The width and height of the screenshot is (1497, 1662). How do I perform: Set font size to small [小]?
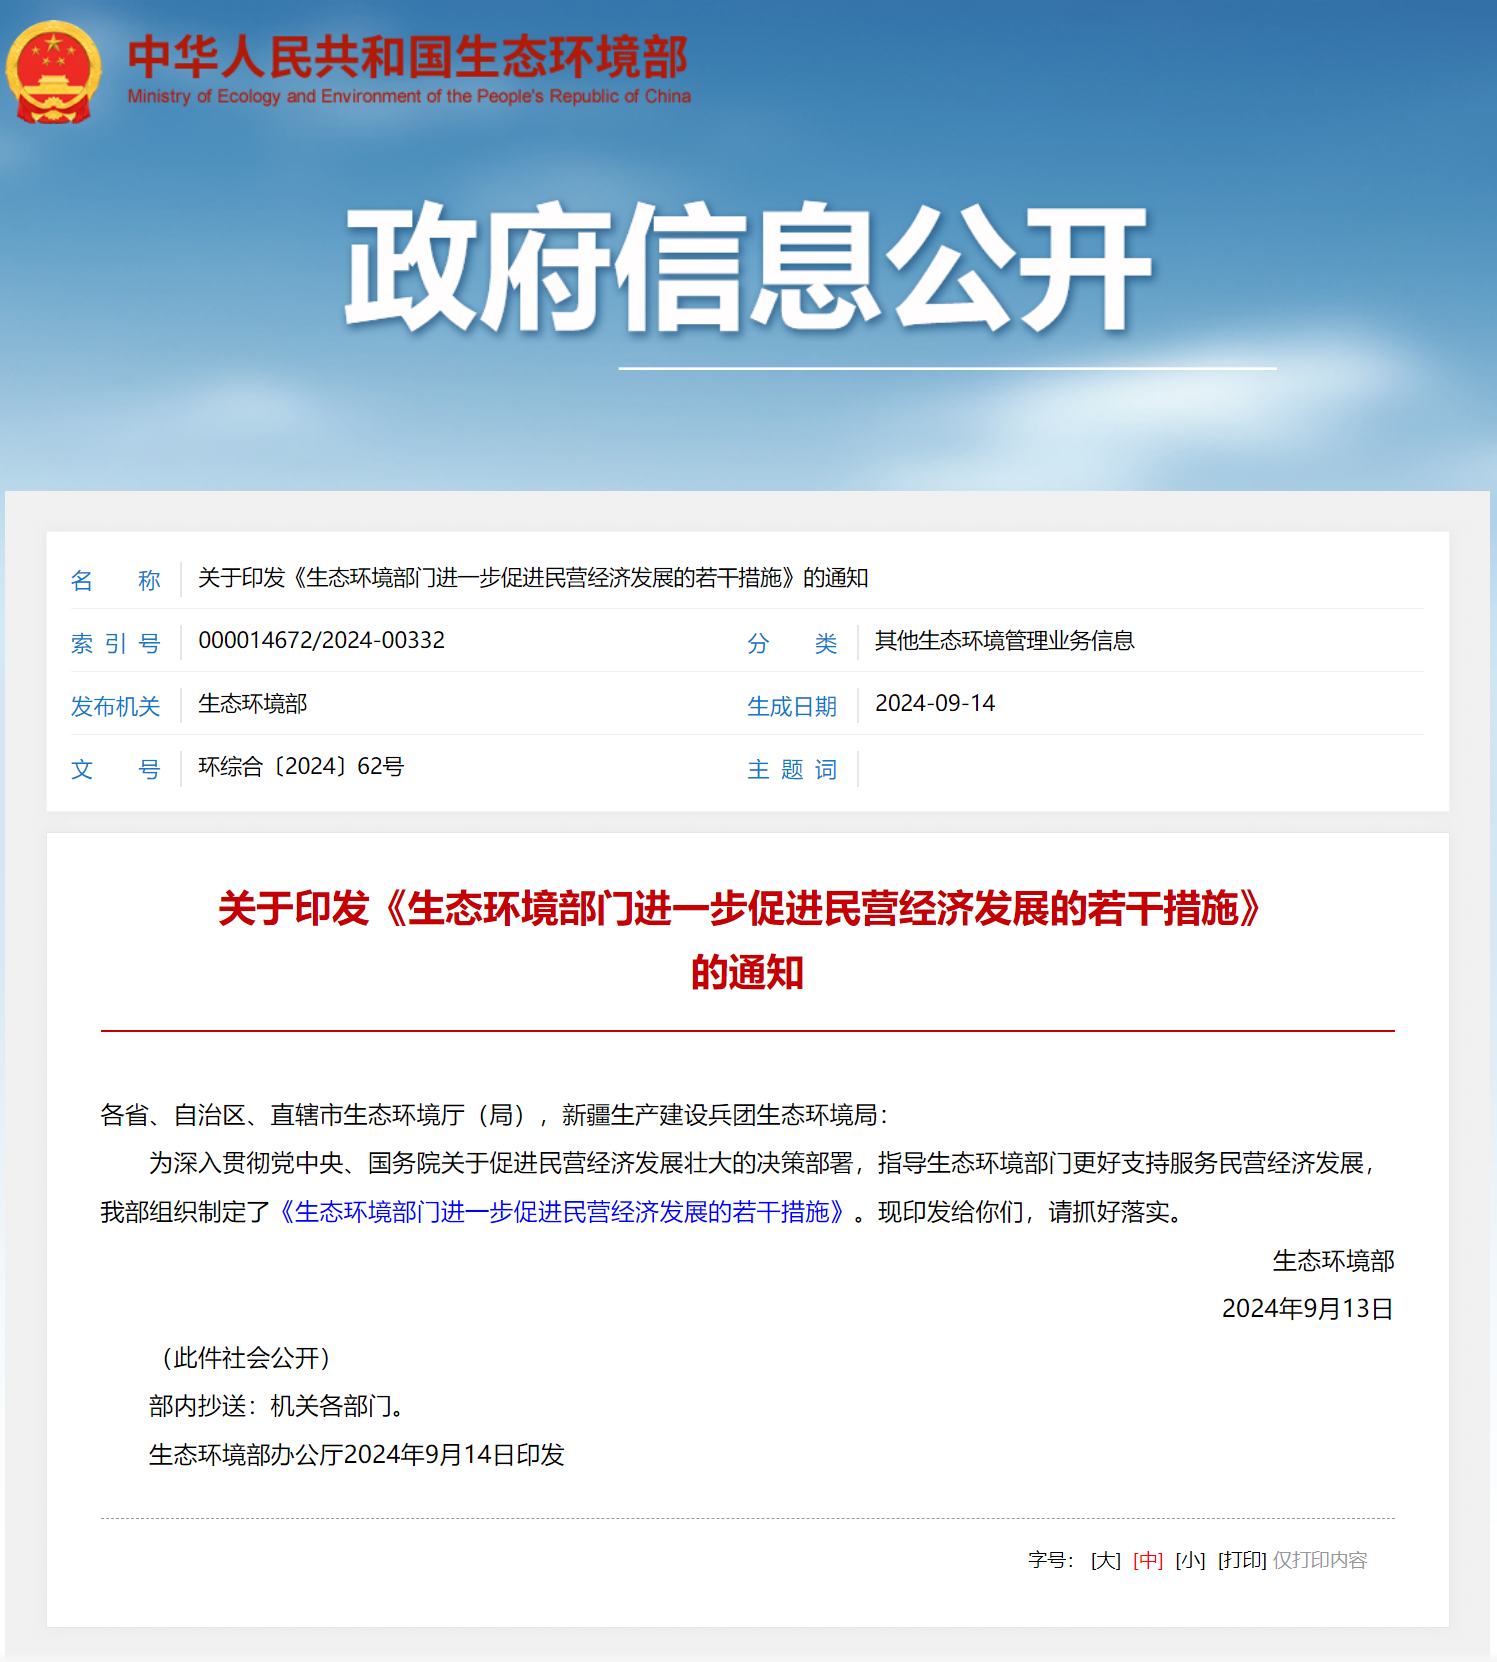[x=1190, y=1560]
